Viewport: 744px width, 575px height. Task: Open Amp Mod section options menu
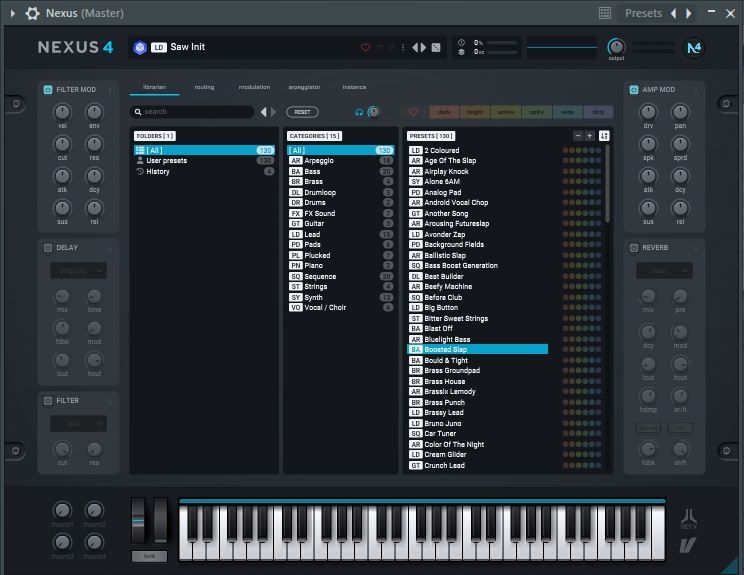click(x=696, y=90)
